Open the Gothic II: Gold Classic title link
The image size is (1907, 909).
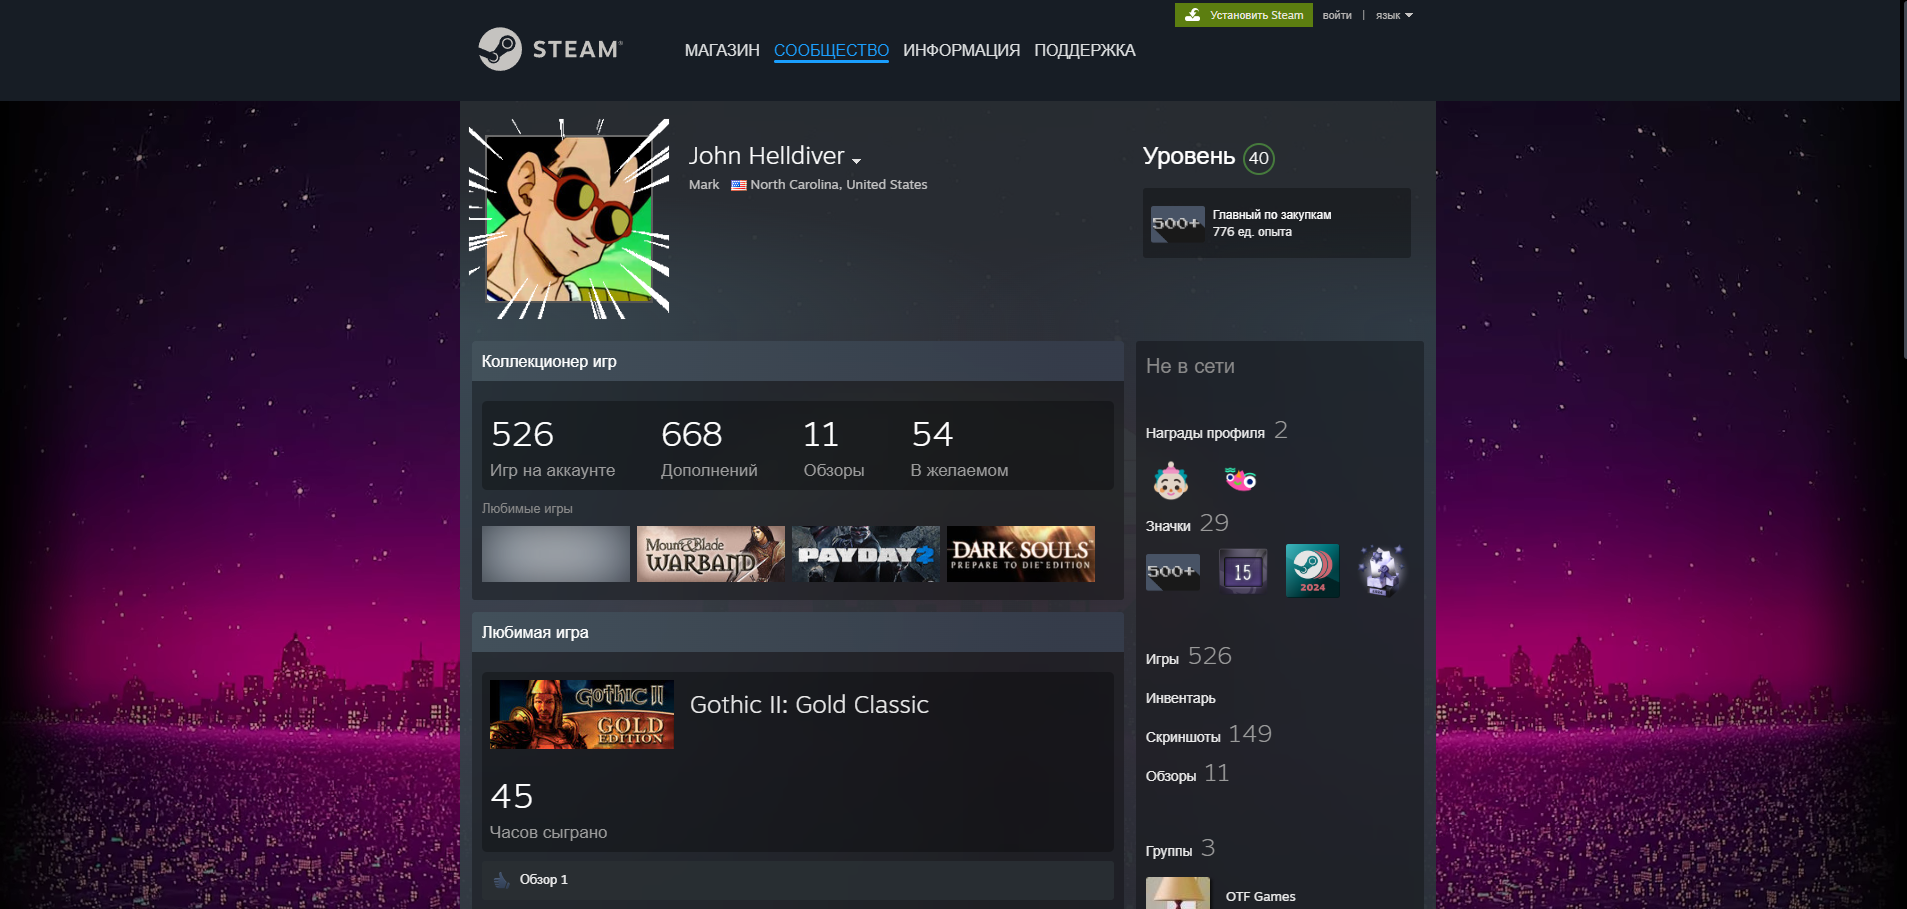pos(809,705)
